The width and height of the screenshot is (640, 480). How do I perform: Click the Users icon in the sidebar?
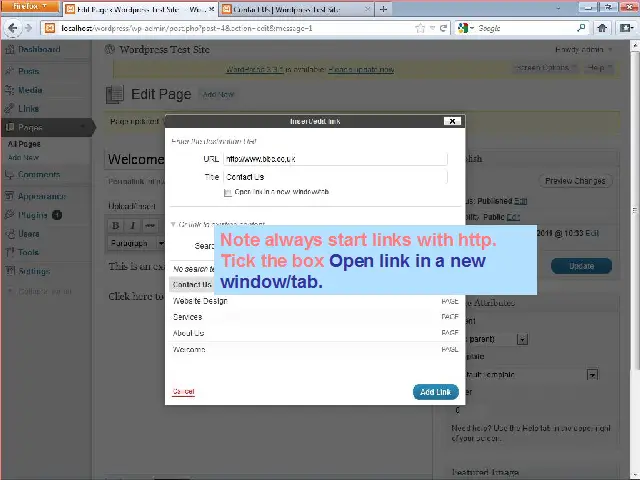point(10,234)
